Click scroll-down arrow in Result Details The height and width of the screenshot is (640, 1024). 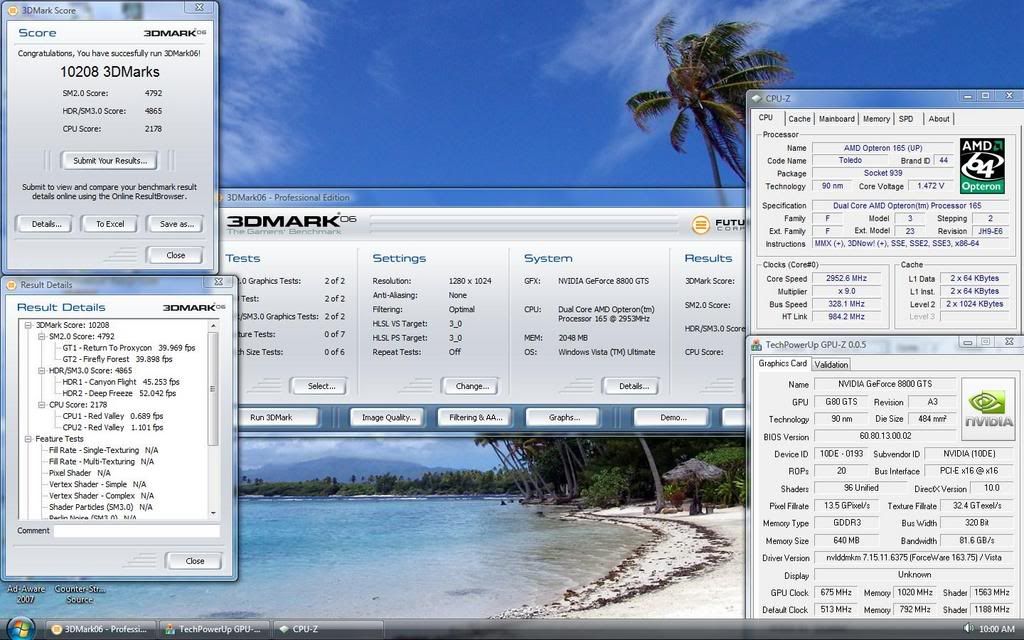[213, 513]
